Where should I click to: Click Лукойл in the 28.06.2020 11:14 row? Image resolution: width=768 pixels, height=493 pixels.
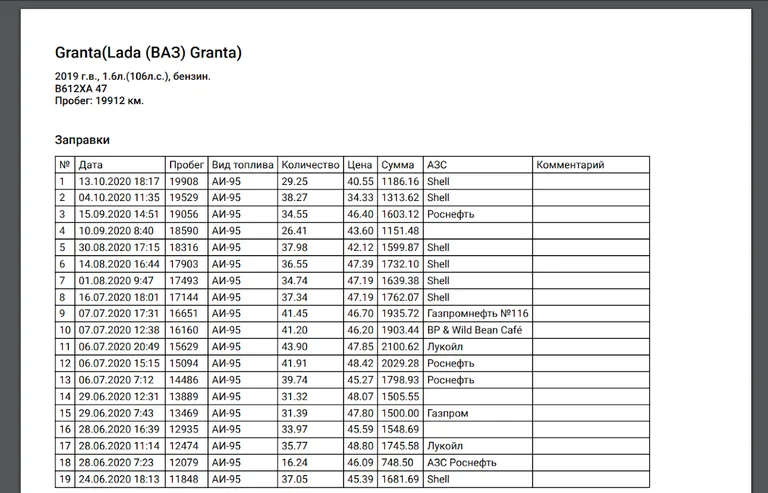[445, 446]
